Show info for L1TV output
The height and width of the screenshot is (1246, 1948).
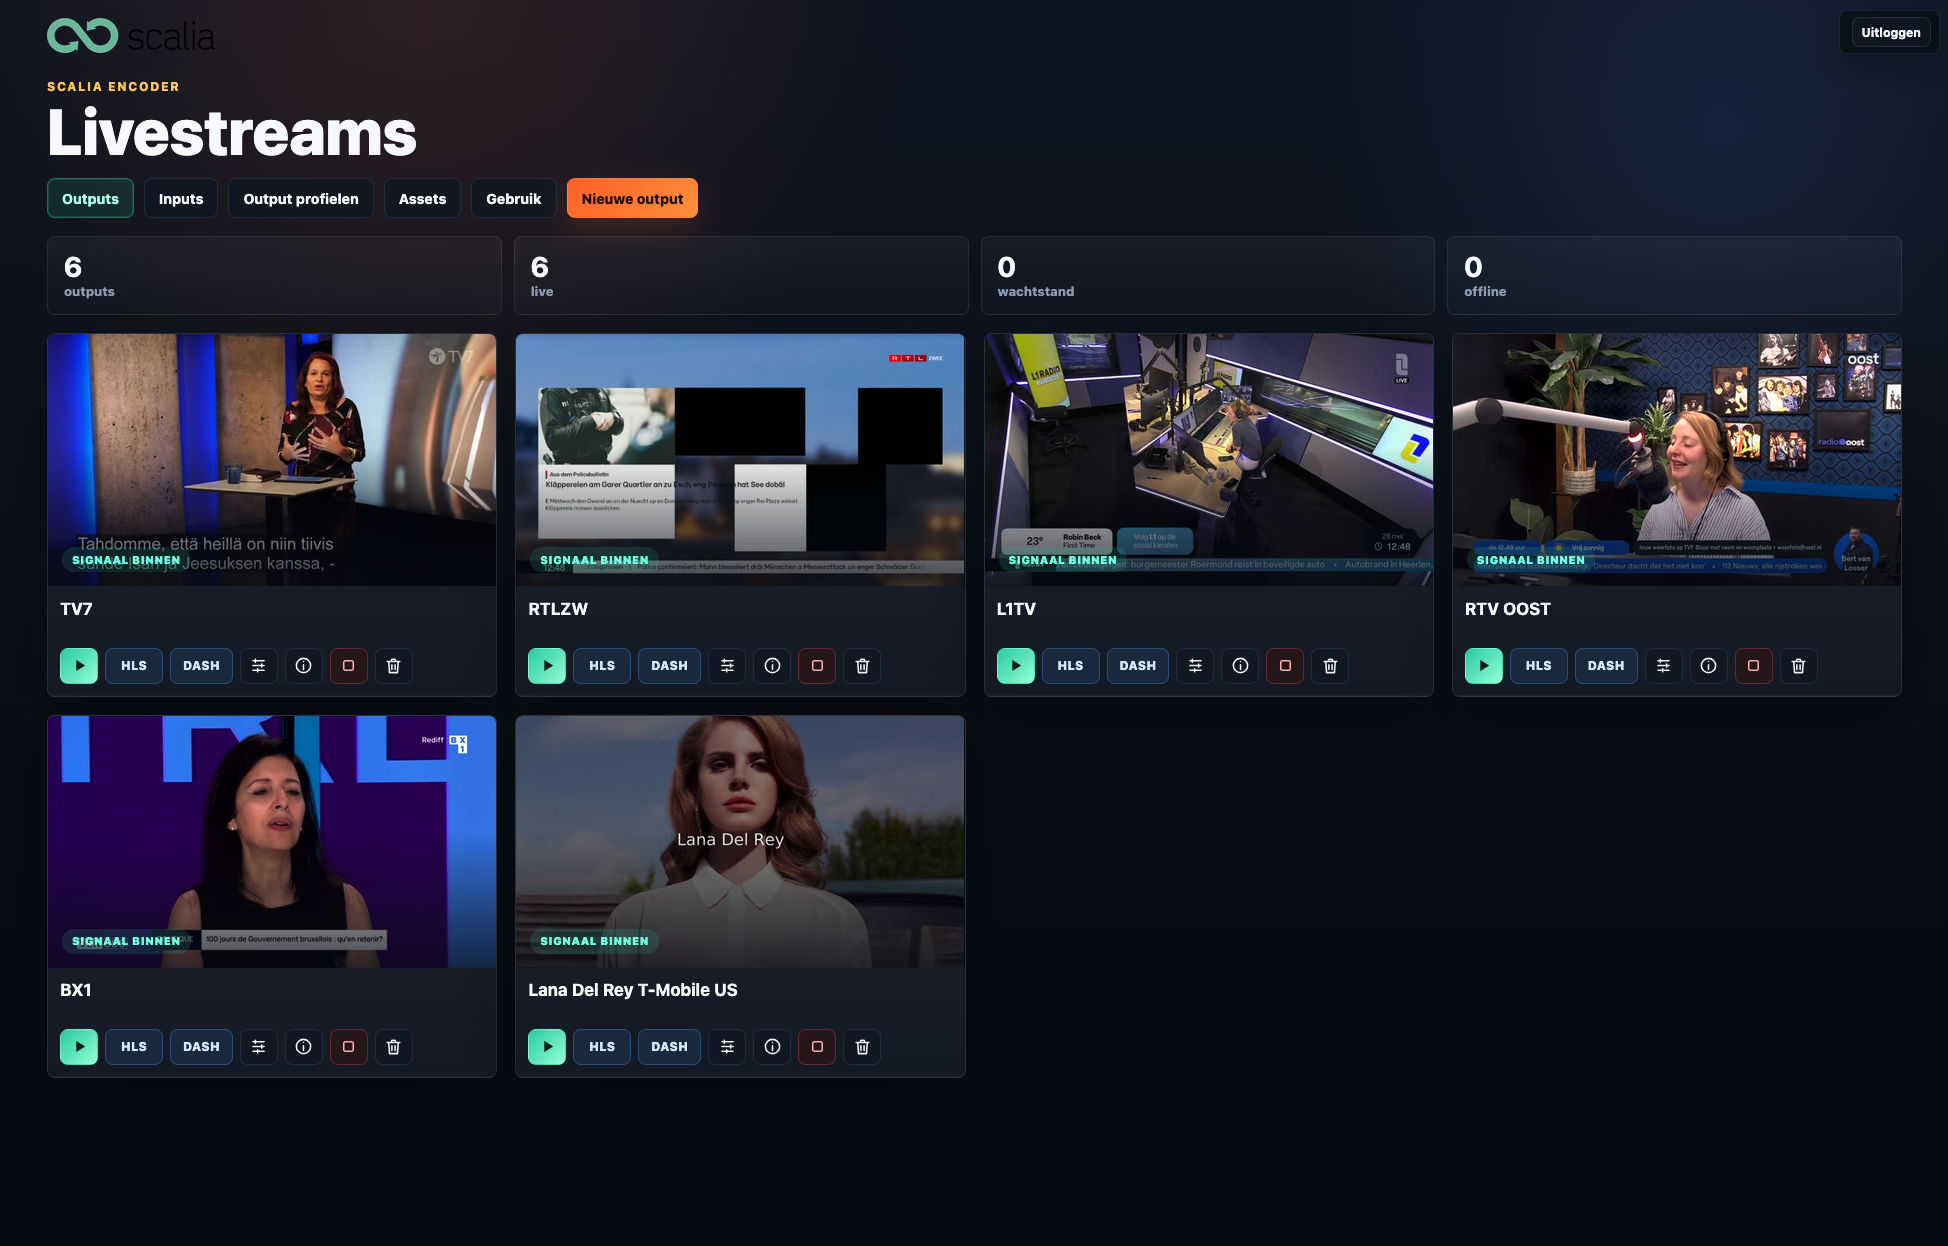(x=1240, y=666)
